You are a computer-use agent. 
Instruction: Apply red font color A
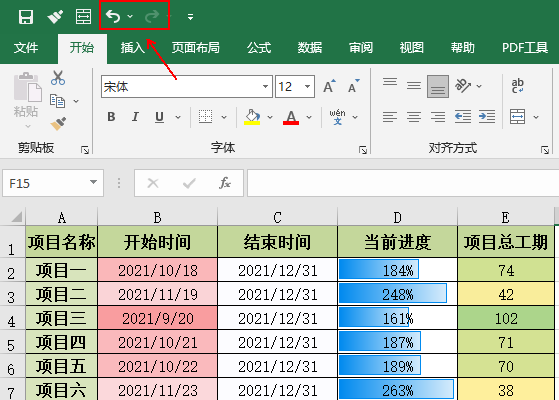(x=291, y=117)
